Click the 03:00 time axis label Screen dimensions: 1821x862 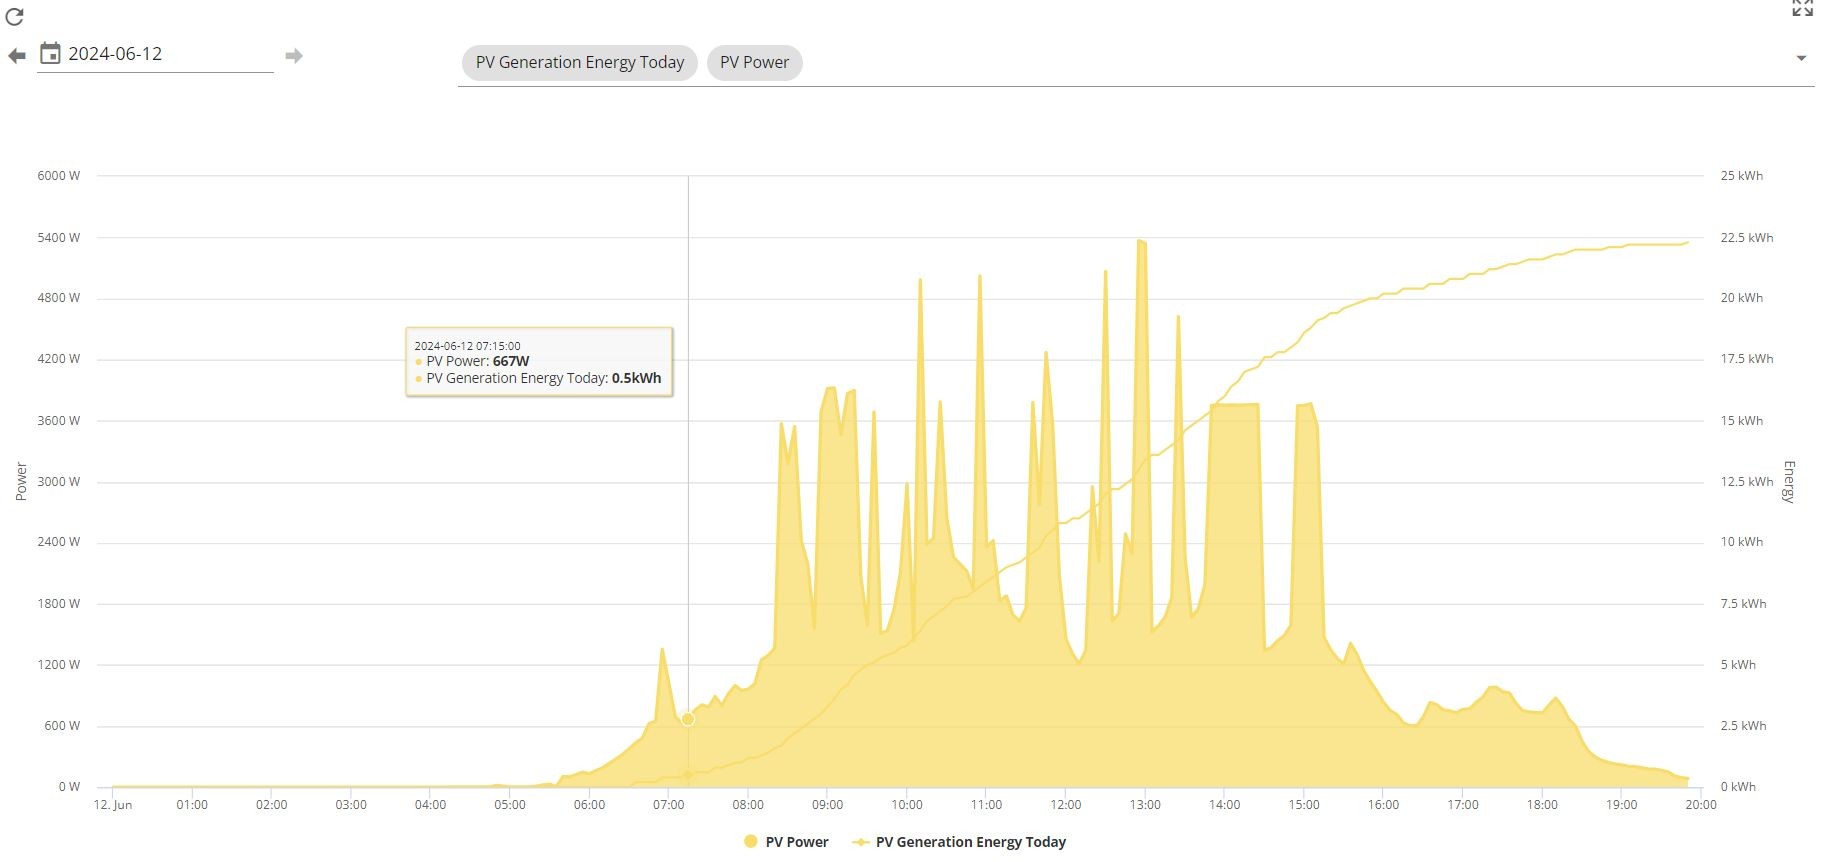click(x=351, y=805)
